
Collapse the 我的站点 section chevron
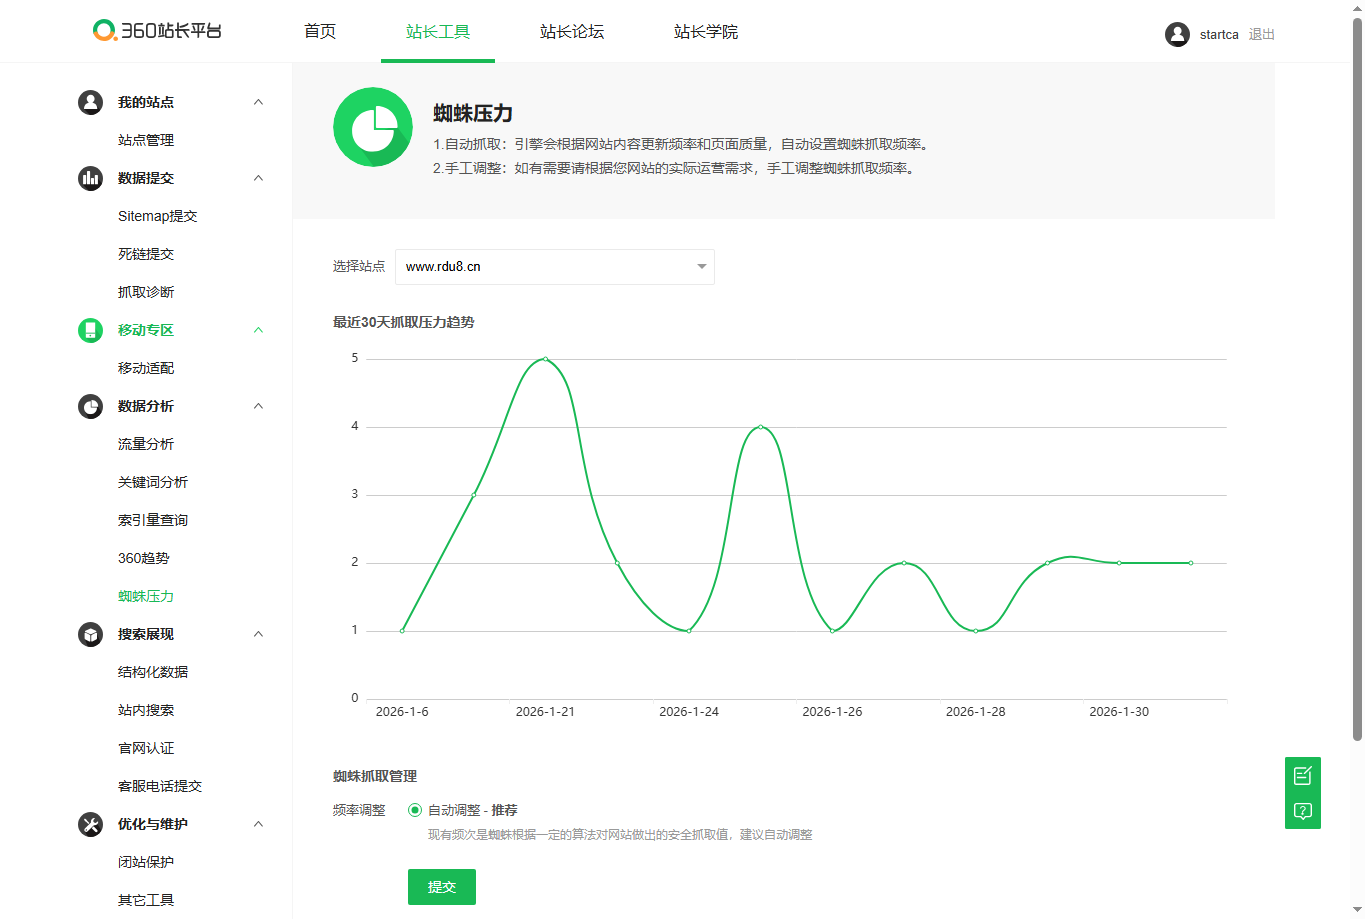tap(258, 102)
